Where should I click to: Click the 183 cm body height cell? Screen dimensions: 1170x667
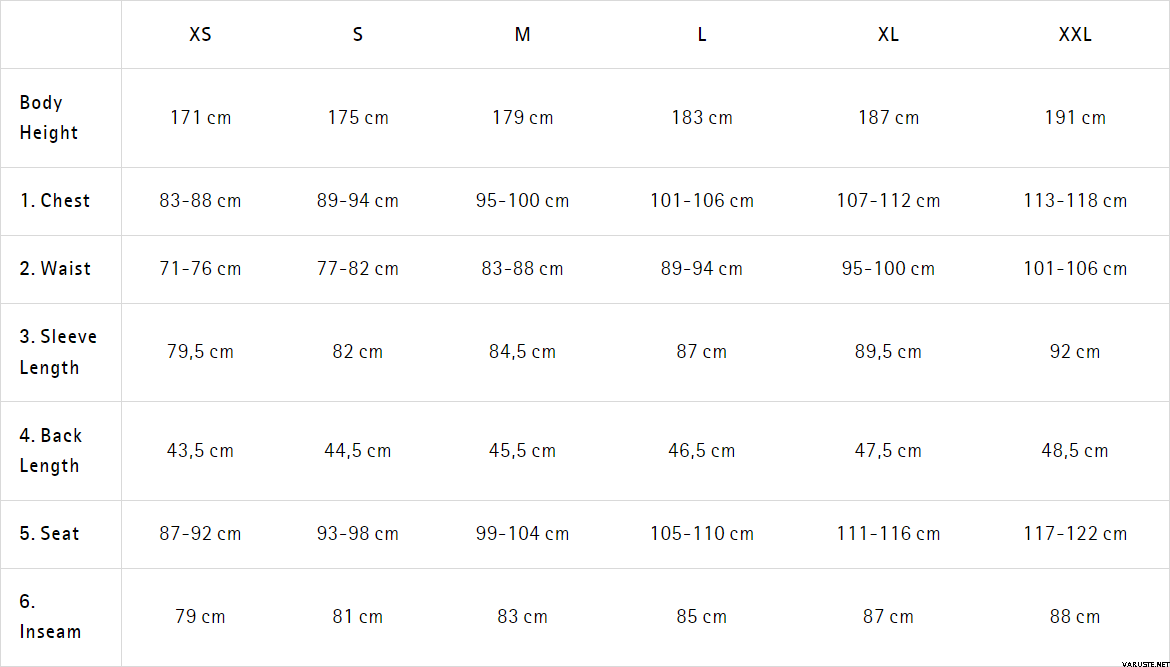(702, 118)
